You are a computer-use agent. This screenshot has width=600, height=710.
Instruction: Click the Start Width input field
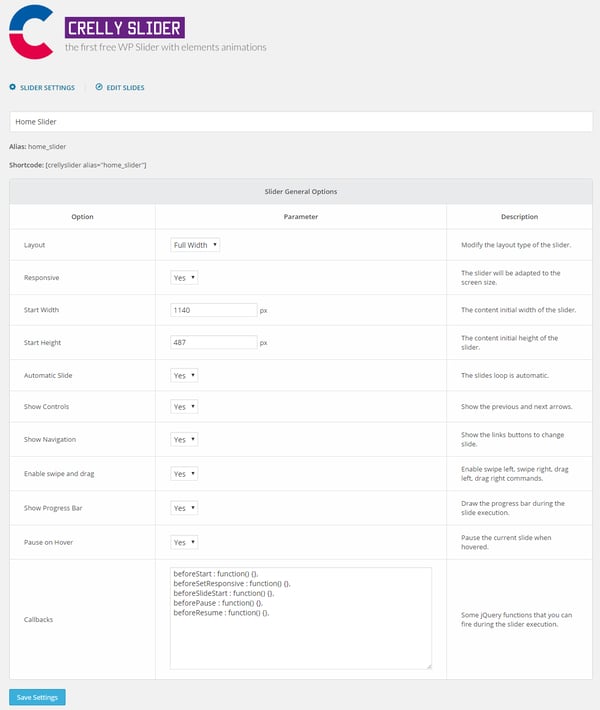tap(214, 310)
